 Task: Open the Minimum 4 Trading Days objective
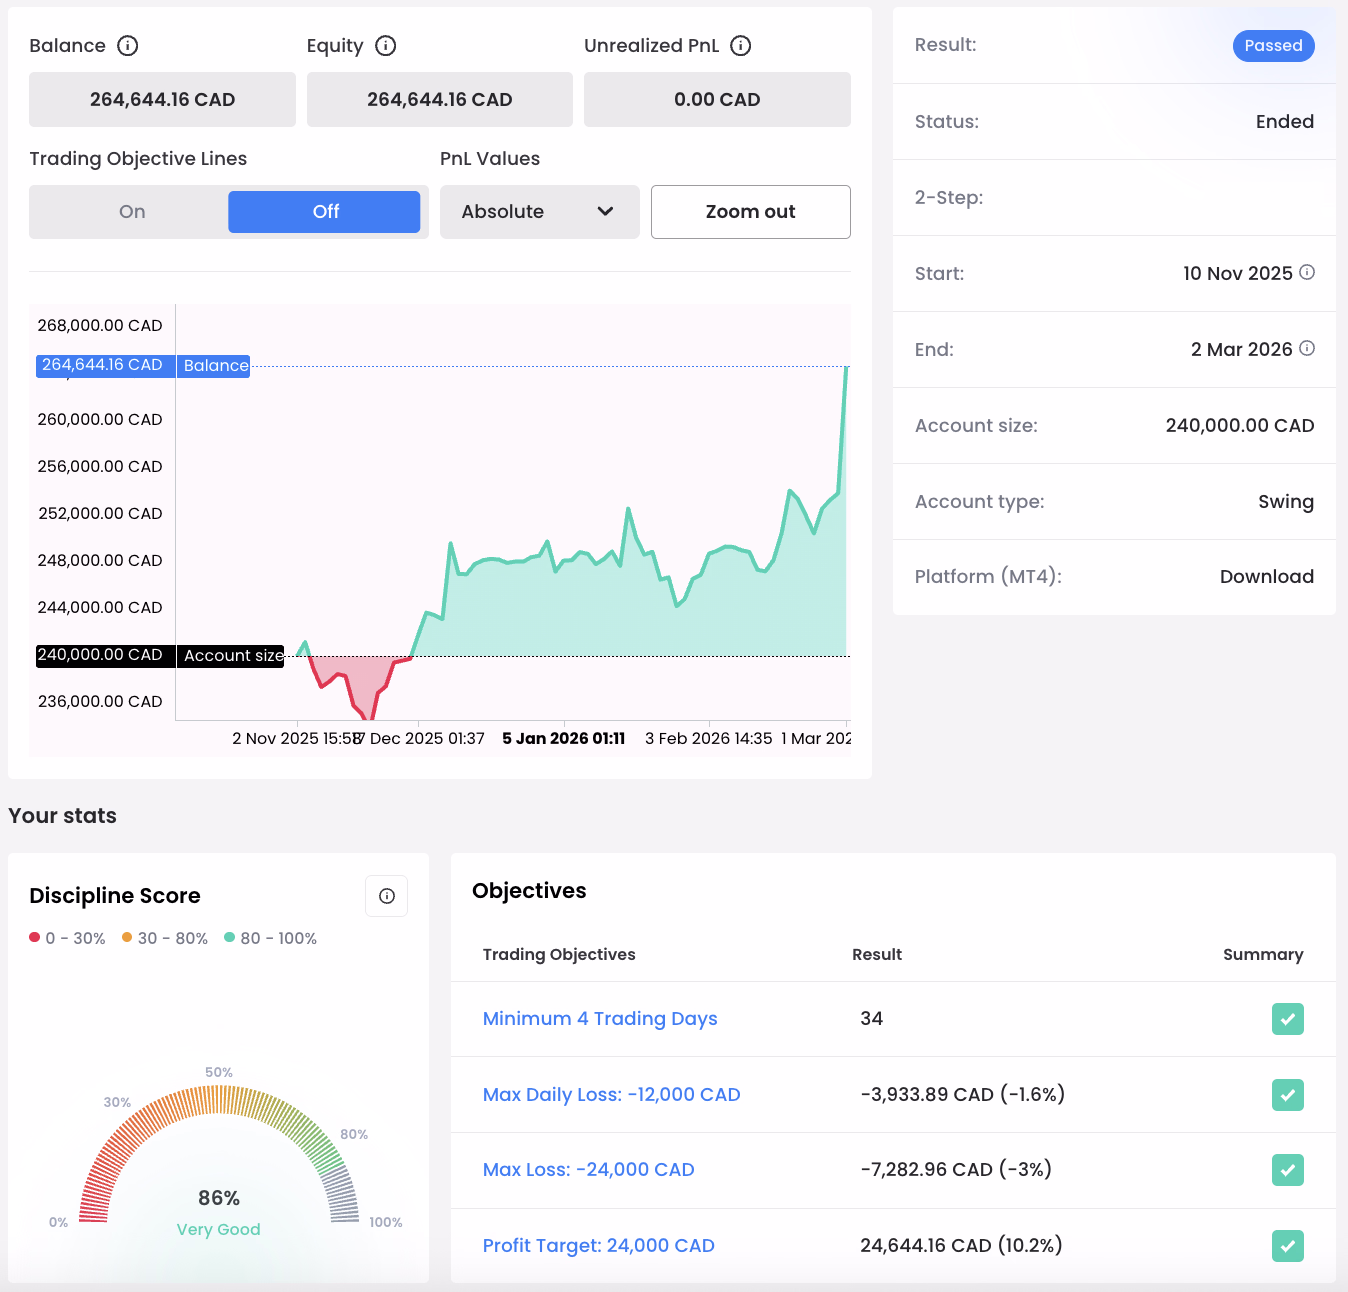[x=600, y=1019]
